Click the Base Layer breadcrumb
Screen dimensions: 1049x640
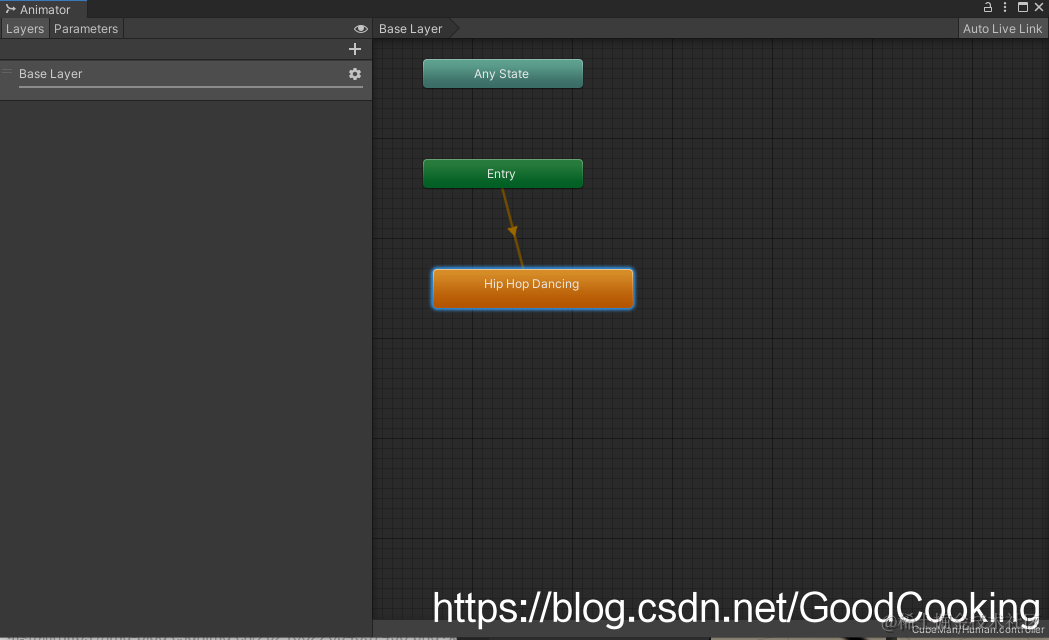[x=410, y=28]
